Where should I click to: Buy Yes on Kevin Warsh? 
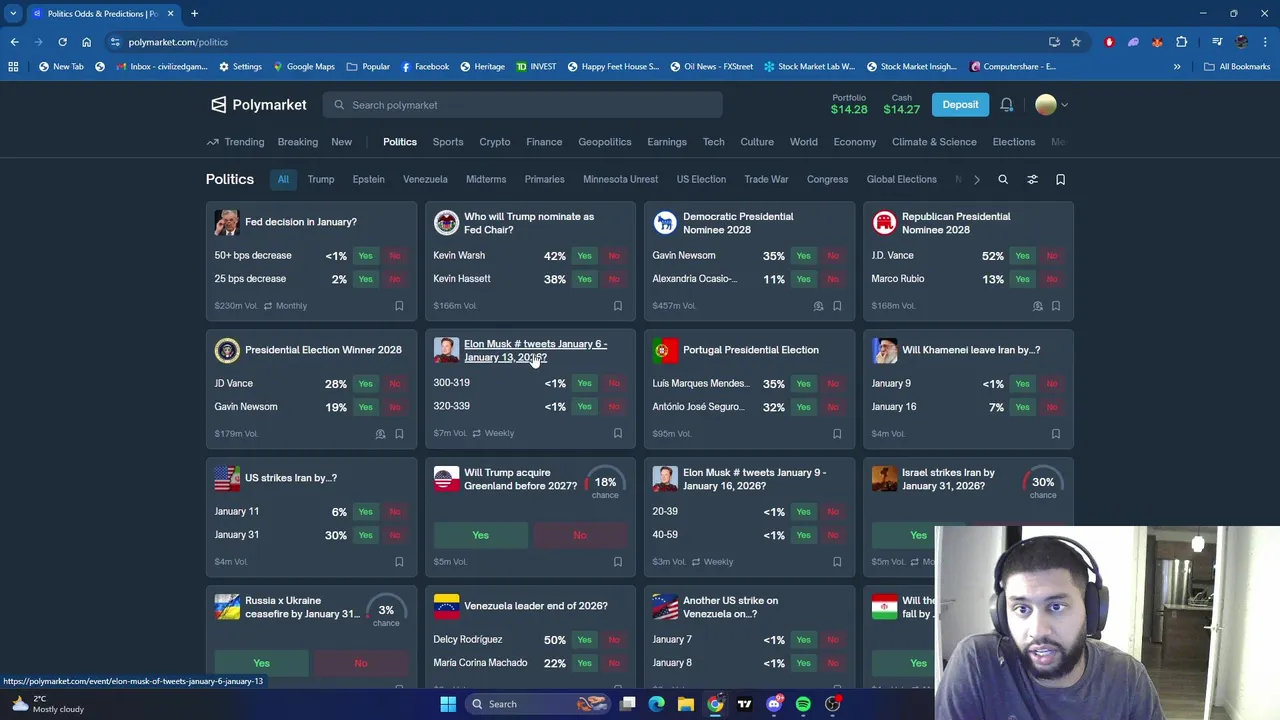(x=584, y=256)
